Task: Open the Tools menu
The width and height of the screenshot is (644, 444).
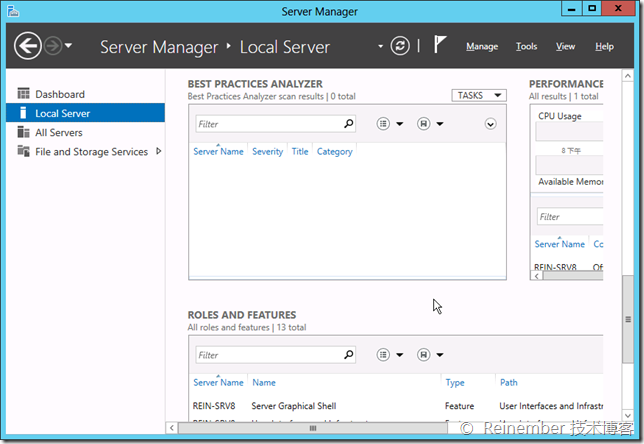Action: click(x=526, y=47)
